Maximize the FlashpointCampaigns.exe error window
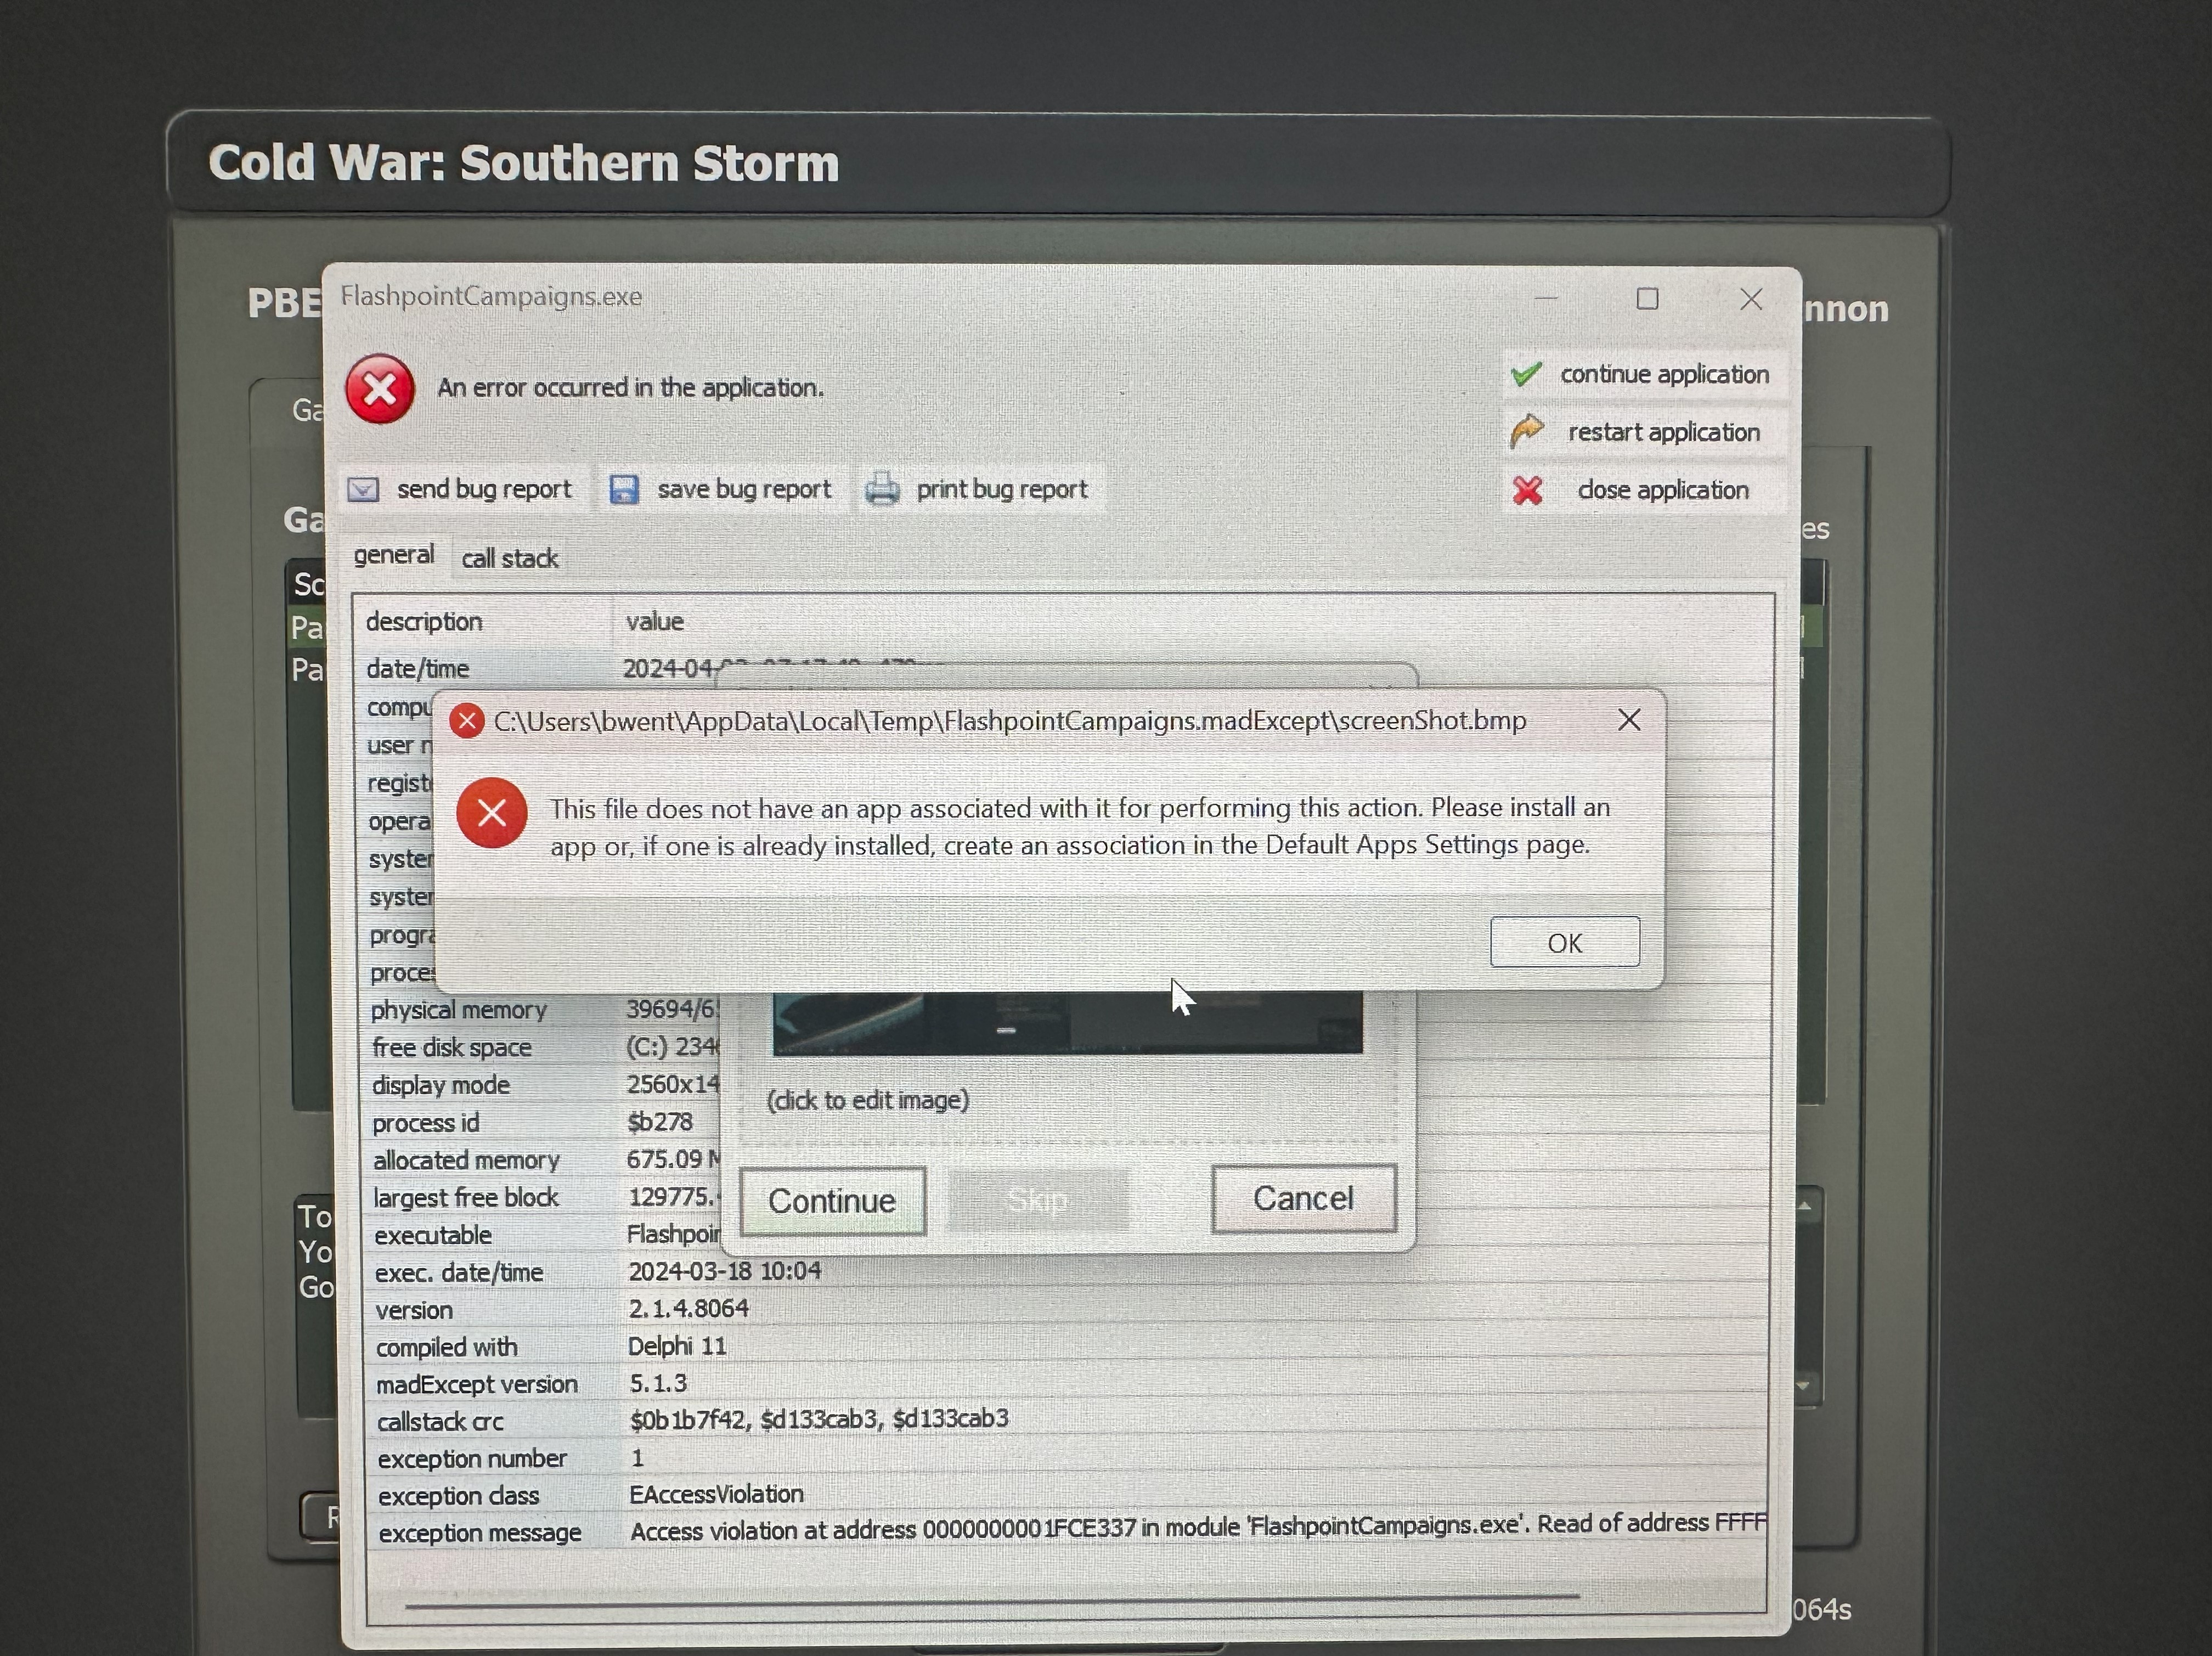This screenshot has width=2212, height=1656. coord(1647,299)
